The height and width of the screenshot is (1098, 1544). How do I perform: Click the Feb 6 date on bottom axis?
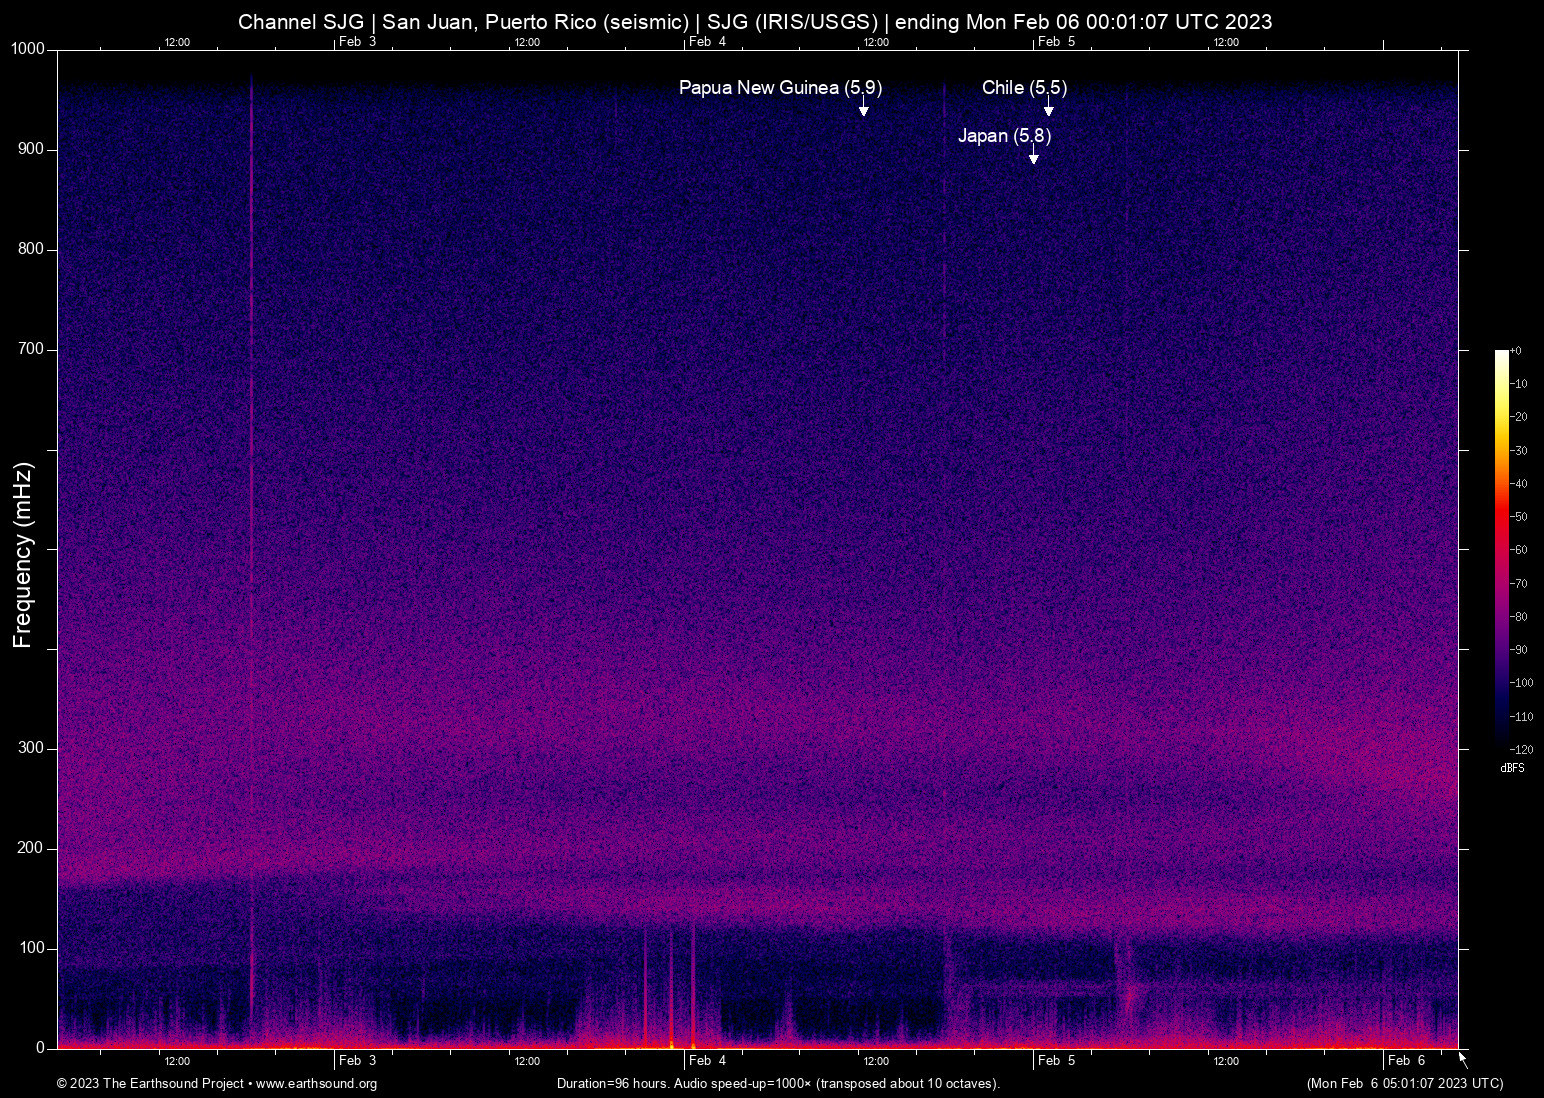coord(1406,1061)
